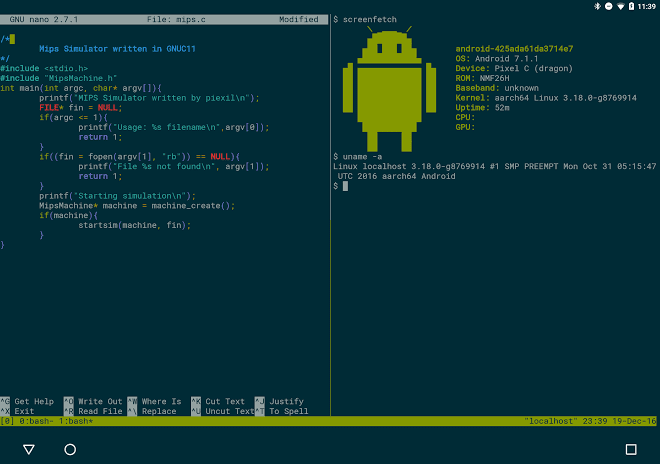Click the Get Help nano shortcut

click(27, 401)
